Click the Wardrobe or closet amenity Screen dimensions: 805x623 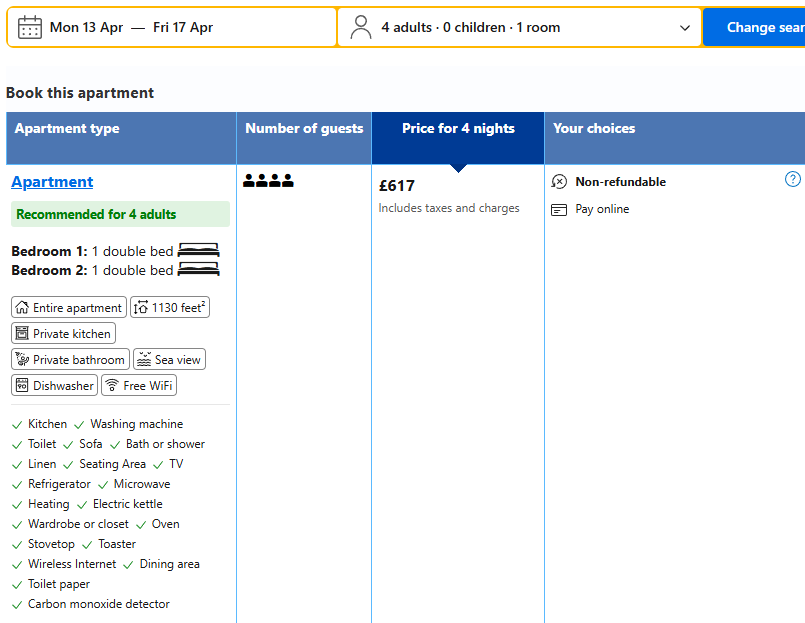point(78,524)
